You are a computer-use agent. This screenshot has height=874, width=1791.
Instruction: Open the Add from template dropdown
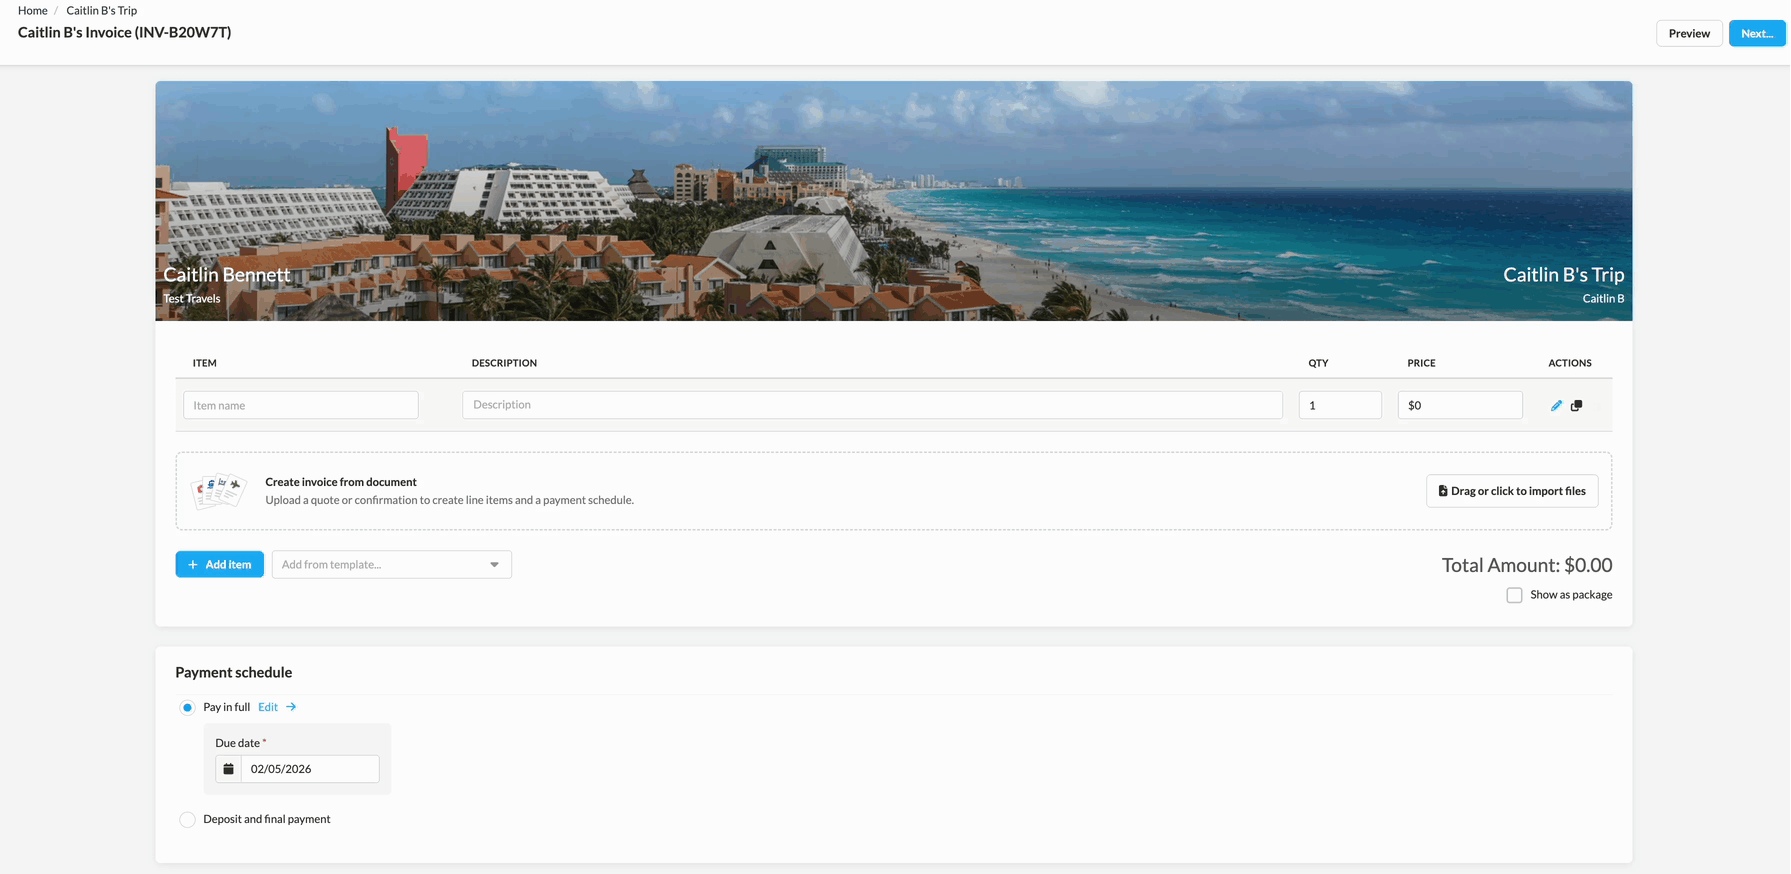pyautogui.click(x=391, y=565)
